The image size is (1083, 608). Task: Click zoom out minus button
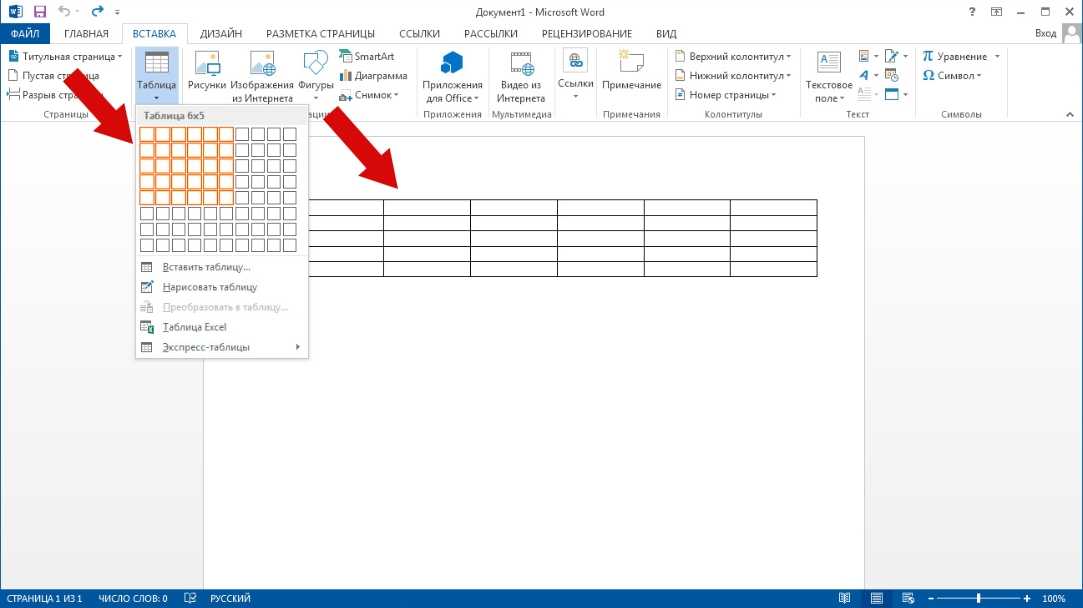point(931,598)
